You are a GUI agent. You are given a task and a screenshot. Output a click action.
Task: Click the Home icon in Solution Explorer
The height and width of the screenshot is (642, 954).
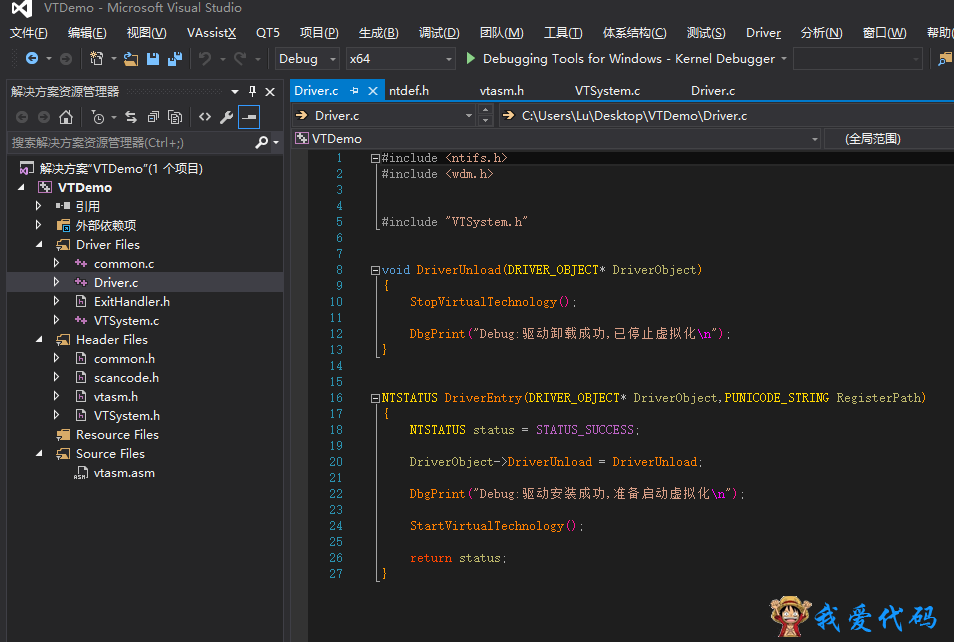pyautogui.click(x=66, y=117)
